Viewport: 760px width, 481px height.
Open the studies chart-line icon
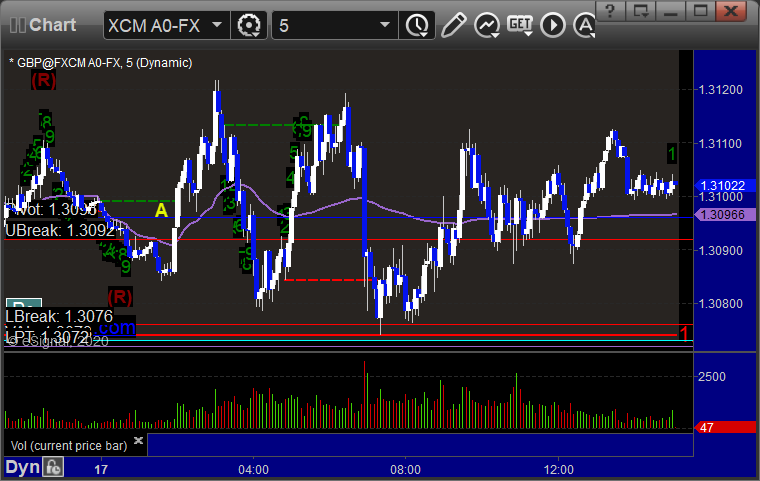pos(487,25)
